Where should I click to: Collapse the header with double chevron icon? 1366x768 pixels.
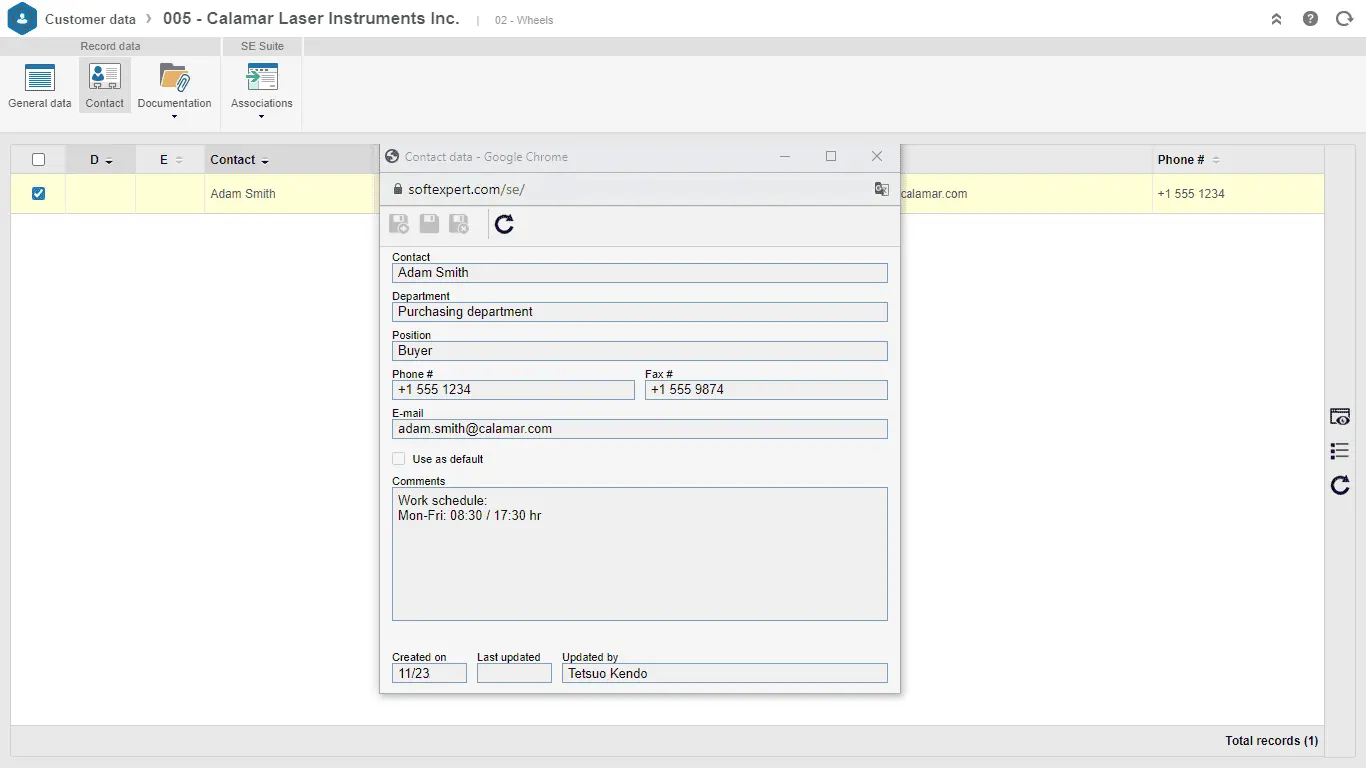[x=1276, y=19]
